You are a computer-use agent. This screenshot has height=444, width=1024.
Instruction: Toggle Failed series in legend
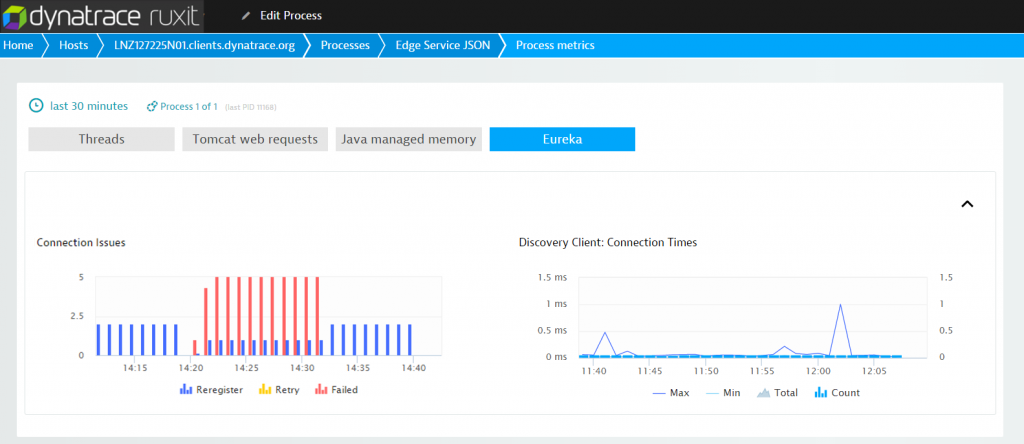pyautogui.click(x=336, y=390)
